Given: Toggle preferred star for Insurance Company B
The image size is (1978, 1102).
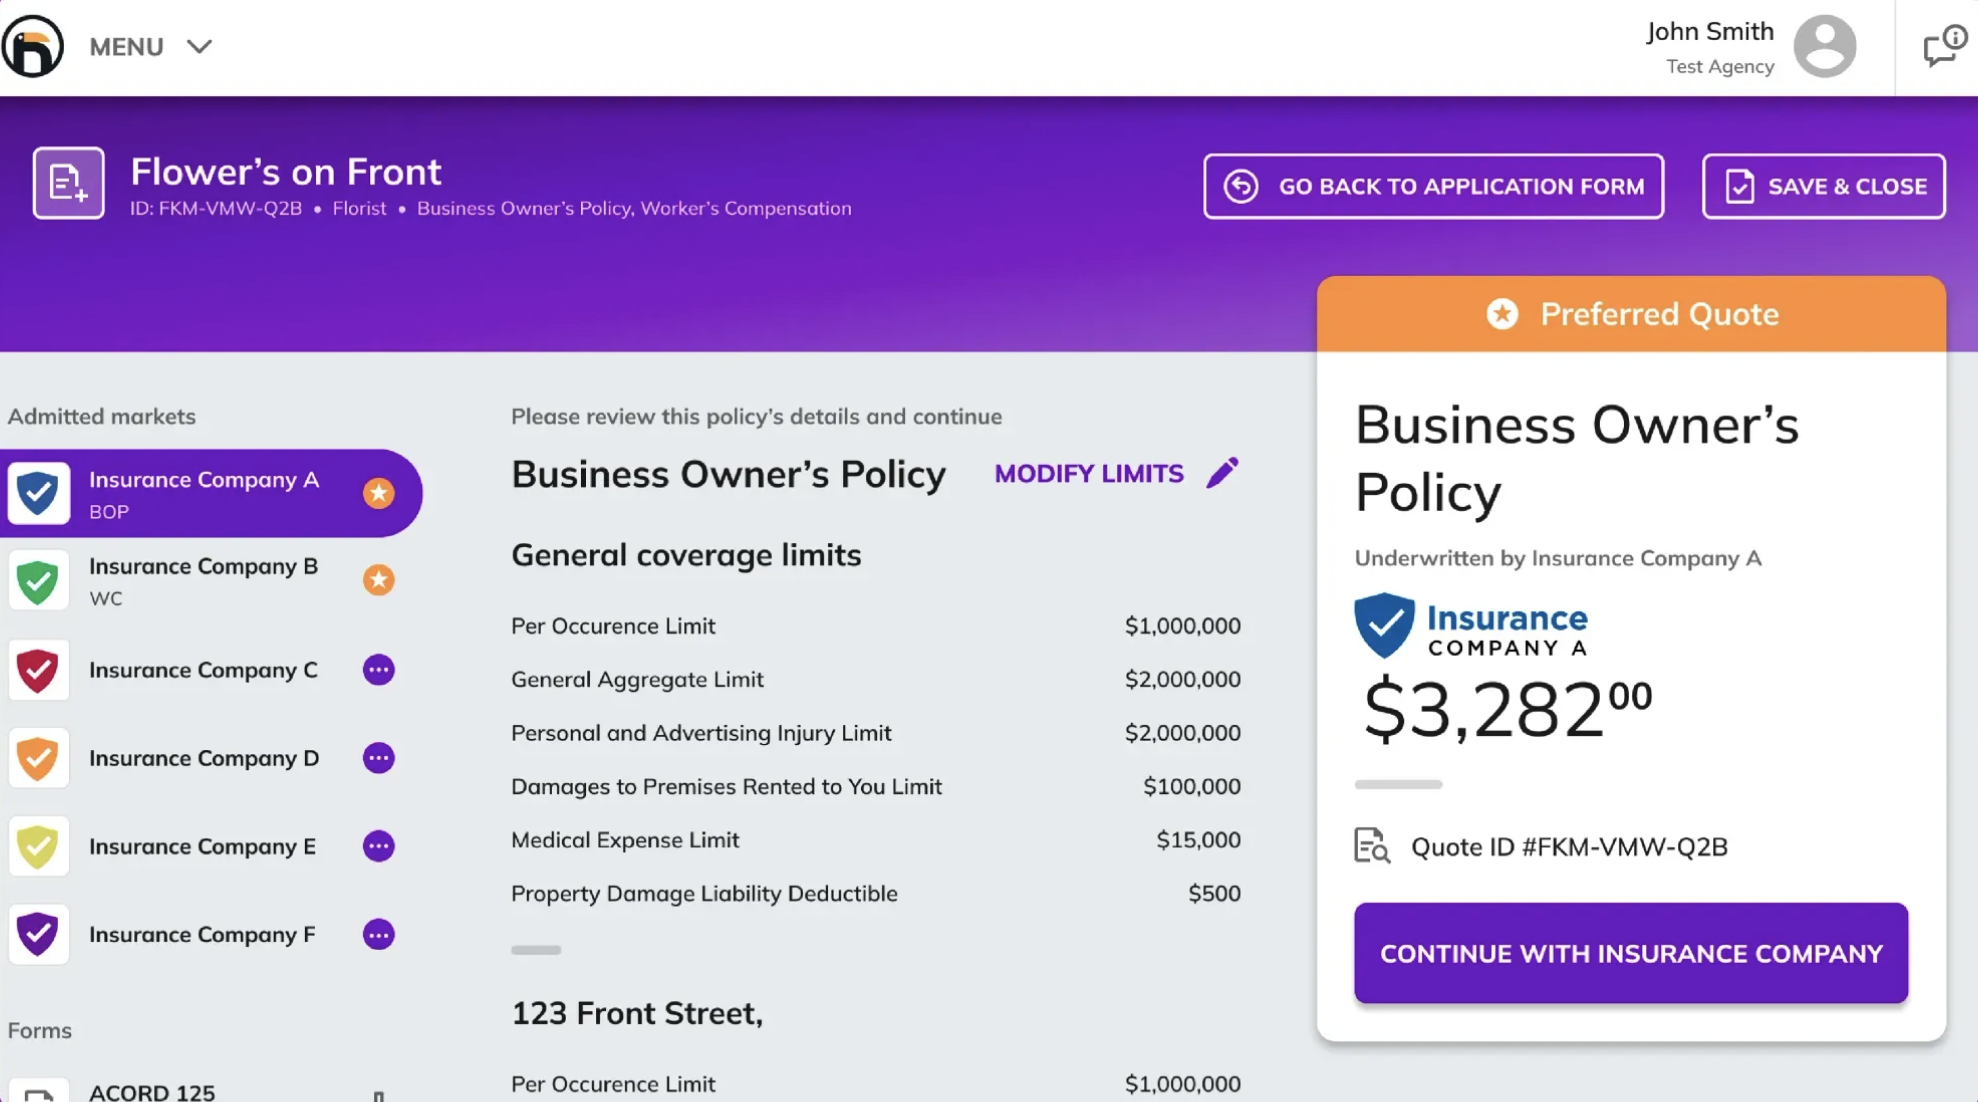Looking at the screenshot, I should tap(378, 580).
